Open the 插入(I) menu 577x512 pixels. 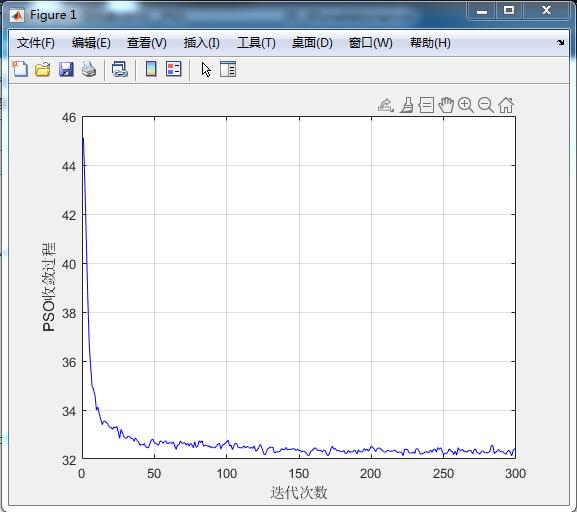[x=202, y=43]
